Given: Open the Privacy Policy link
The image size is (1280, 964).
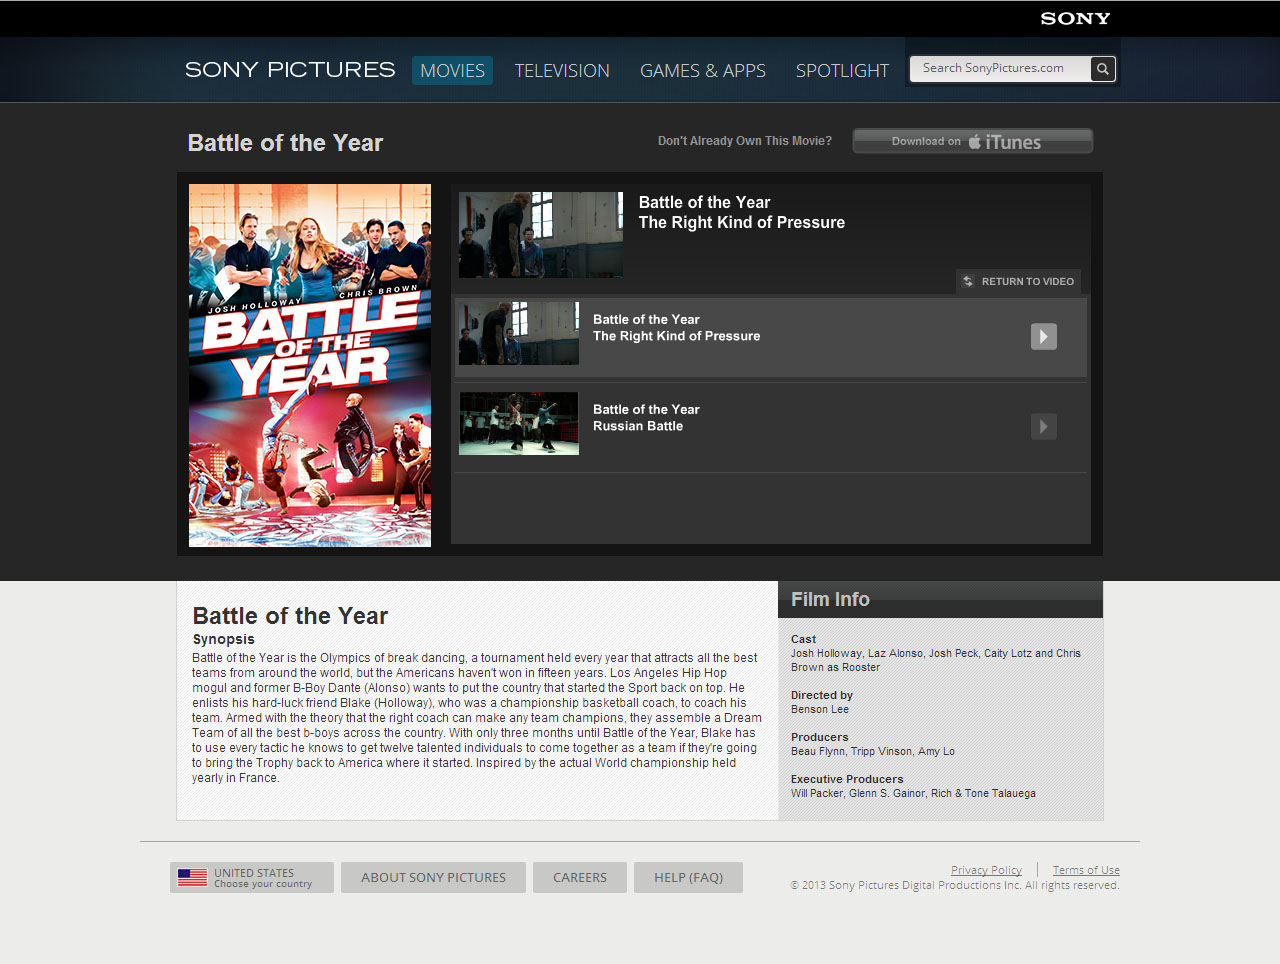Looking at the screenshot, I should (x=986, y=870).
